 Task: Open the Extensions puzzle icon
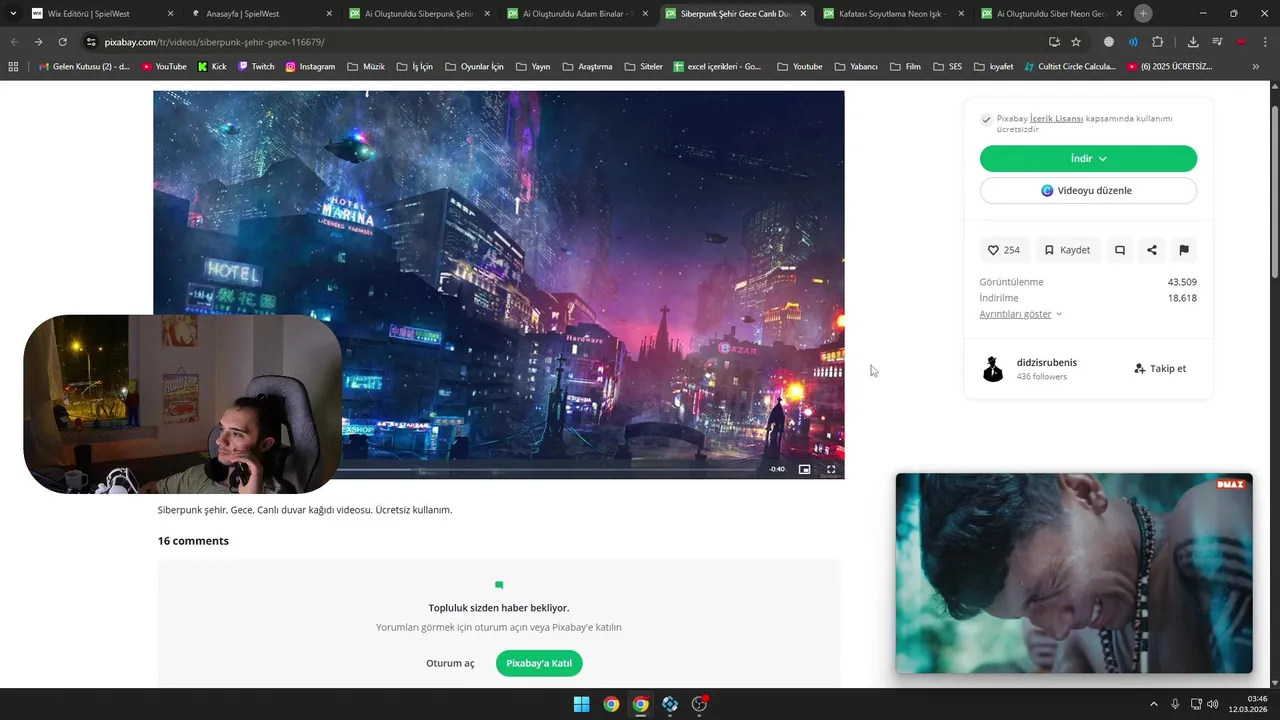click(1158, 42)
